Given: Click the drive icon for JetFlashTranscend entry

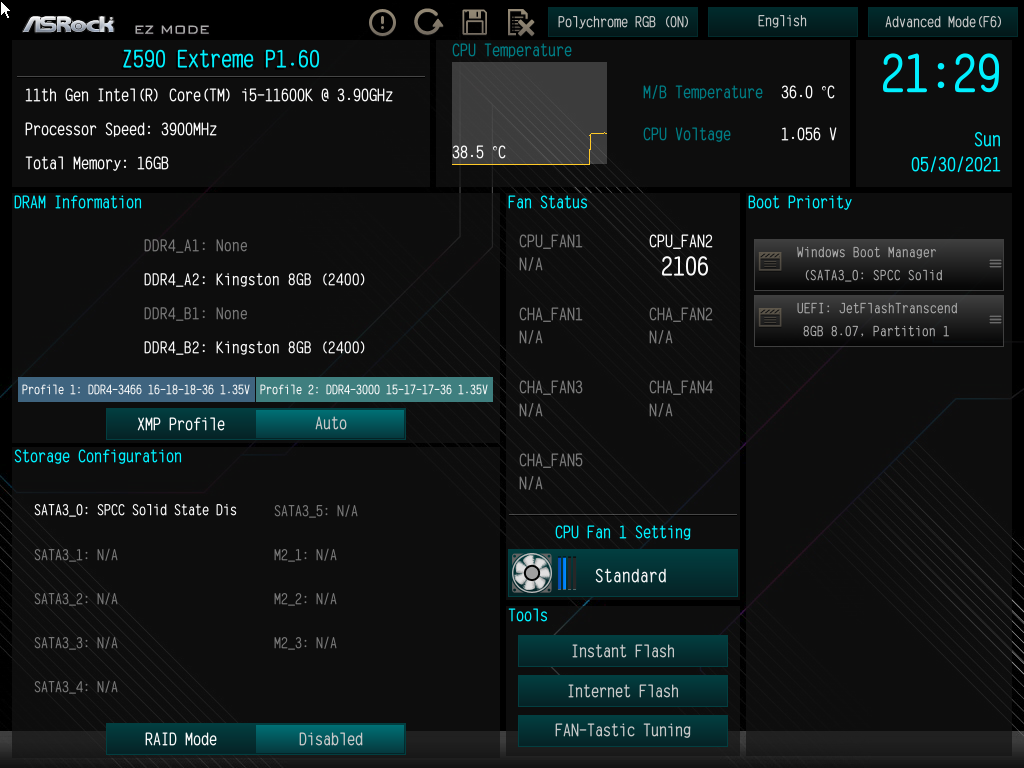Looking at the screenshot, I should click(x=770, y=318).
